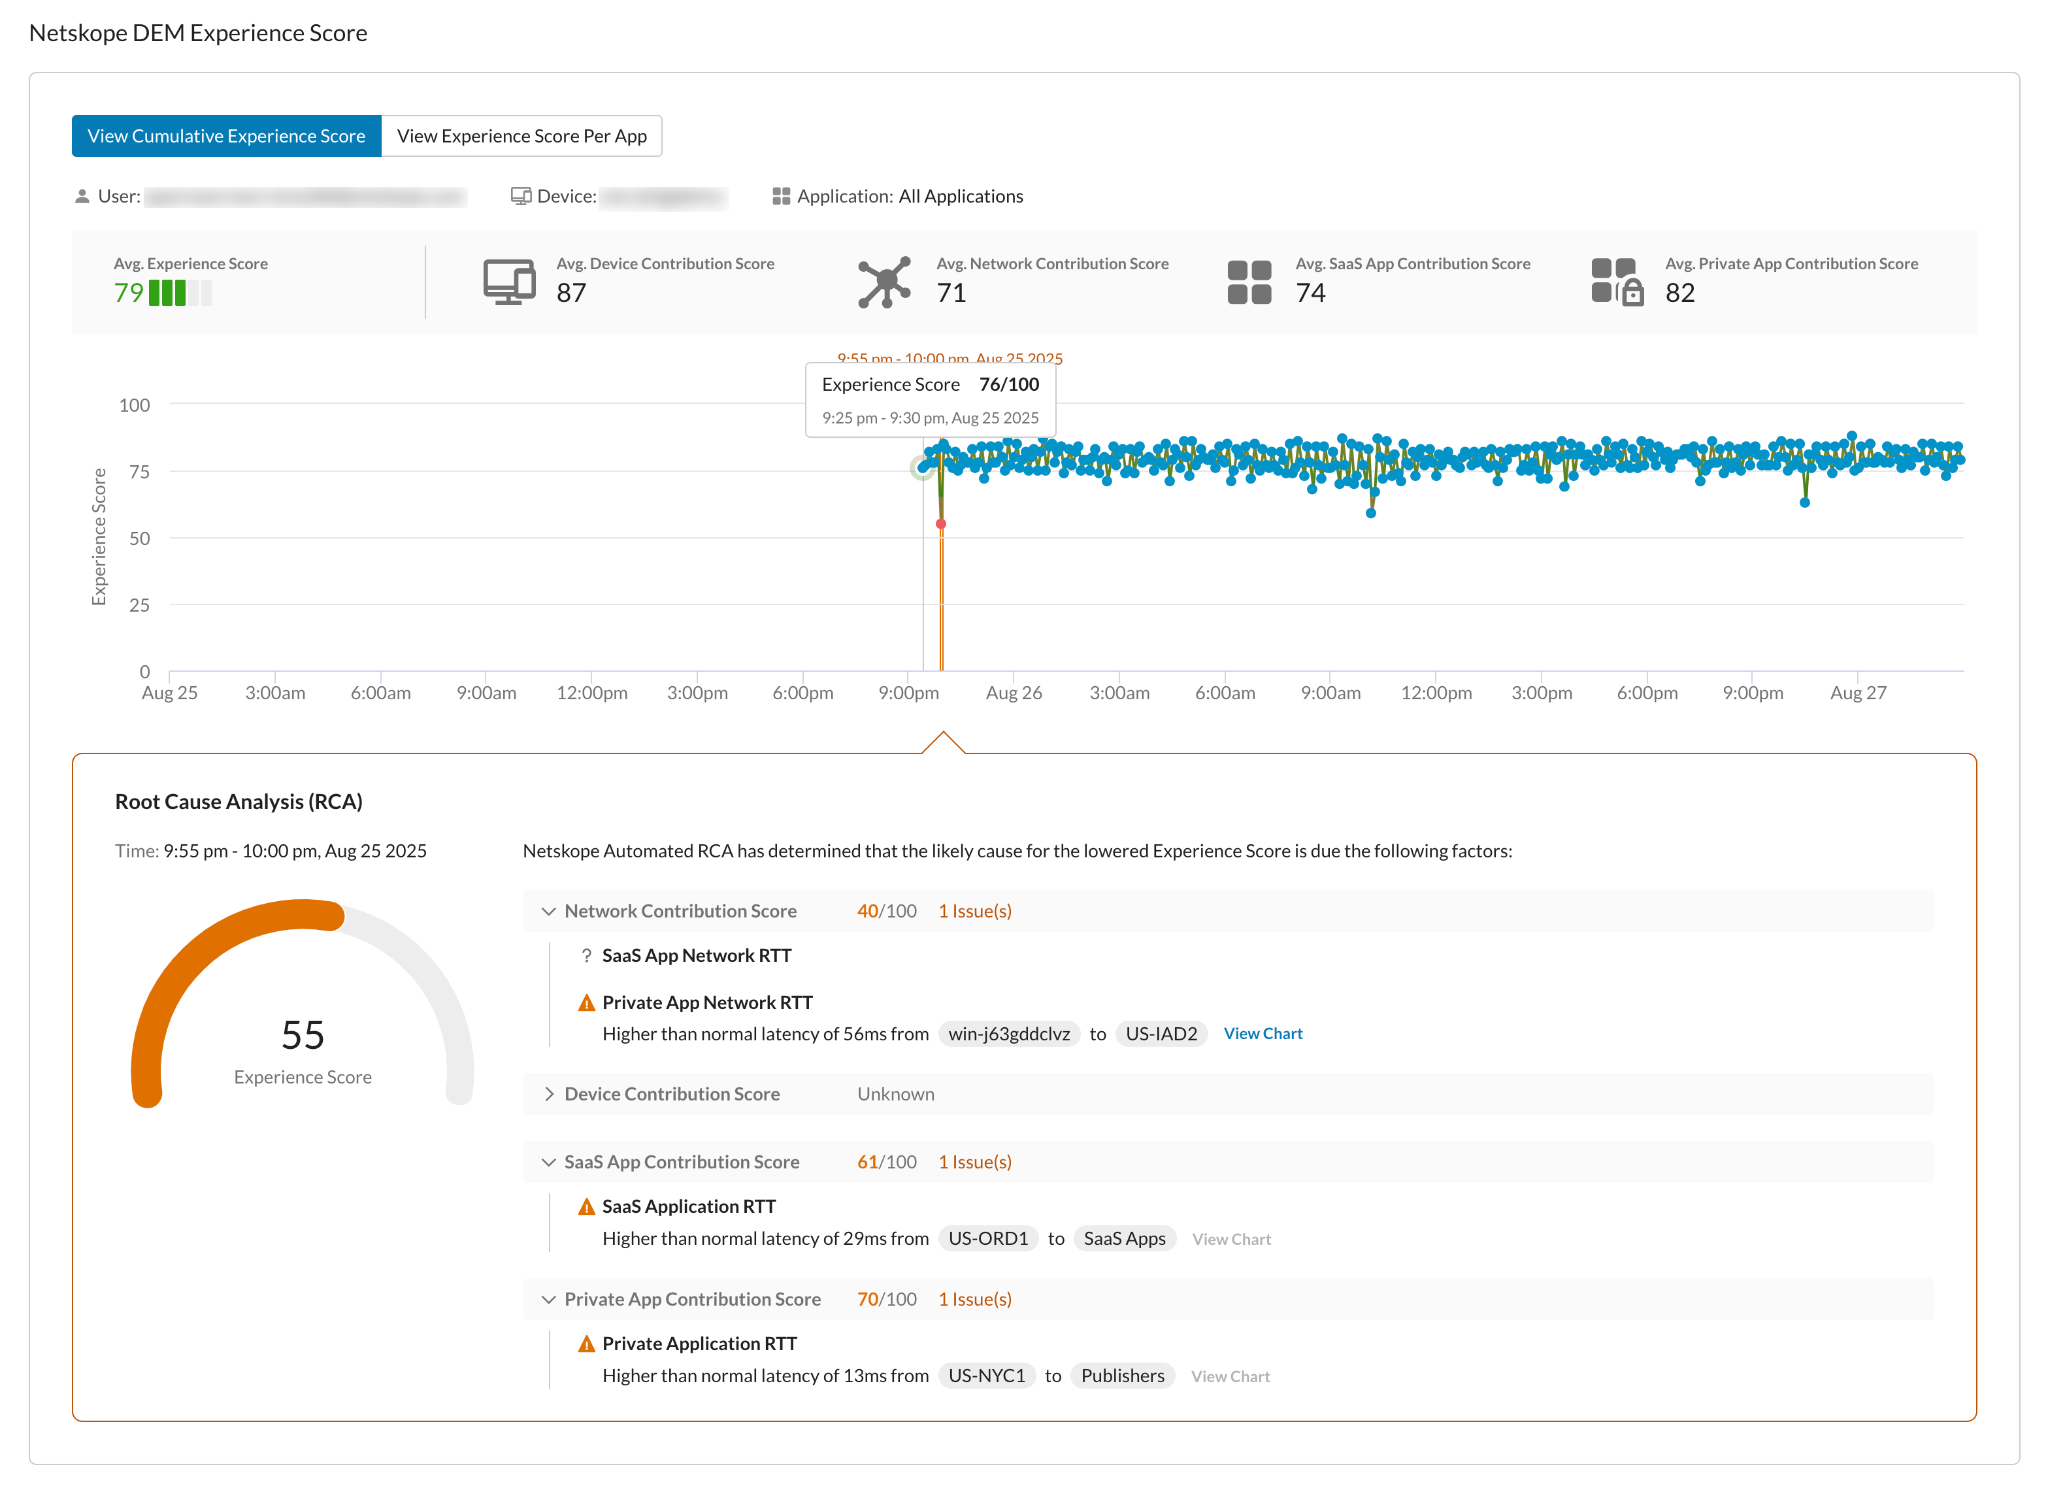Image resolution: width=2048 pixels, height=1494 pixels.
Task: Collapse the SaaS App Contribution Score section
Action: 548,1162
